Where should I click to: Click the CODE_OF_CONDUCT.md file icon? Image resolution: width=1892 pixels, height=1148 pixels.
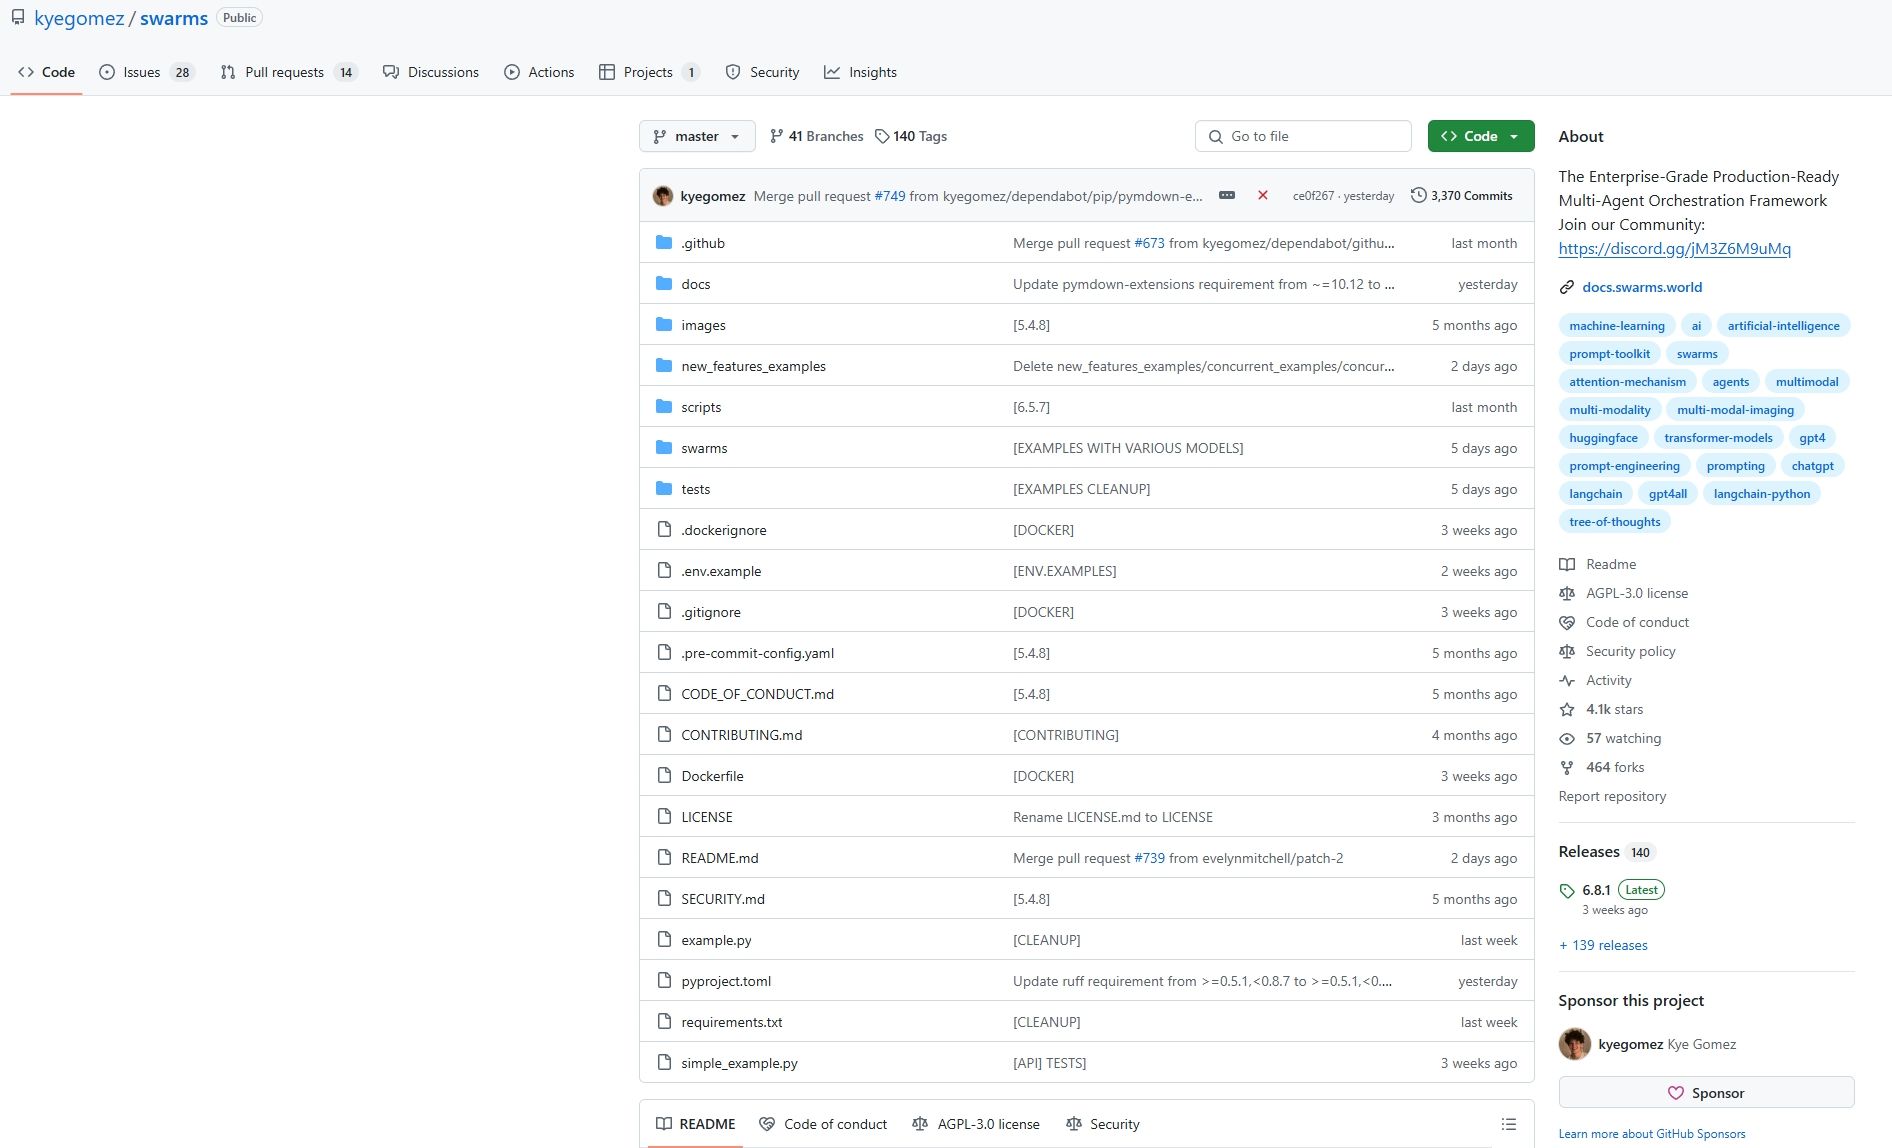[x=664, y=694]
